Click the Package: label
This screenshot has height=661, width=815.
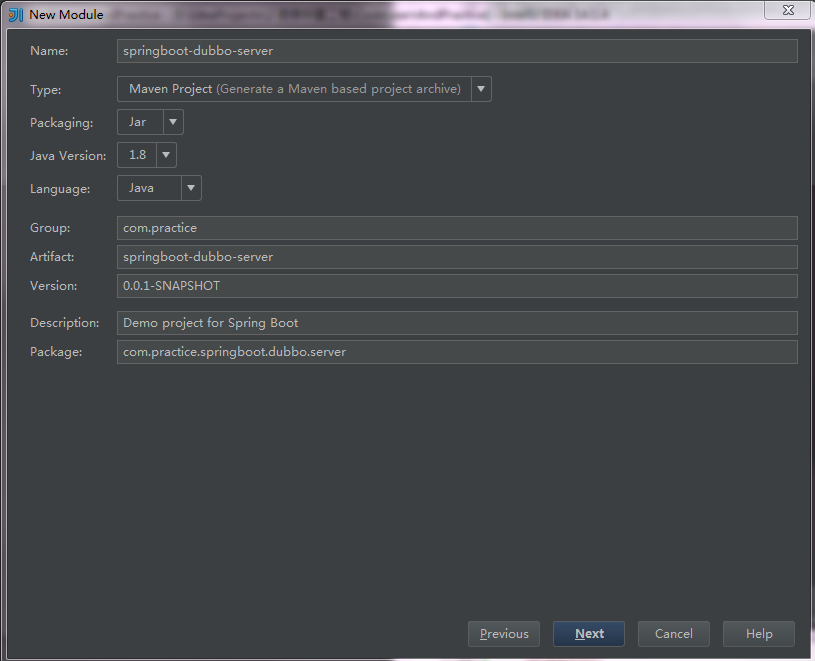pyautogui.click(x=56, y=352)
